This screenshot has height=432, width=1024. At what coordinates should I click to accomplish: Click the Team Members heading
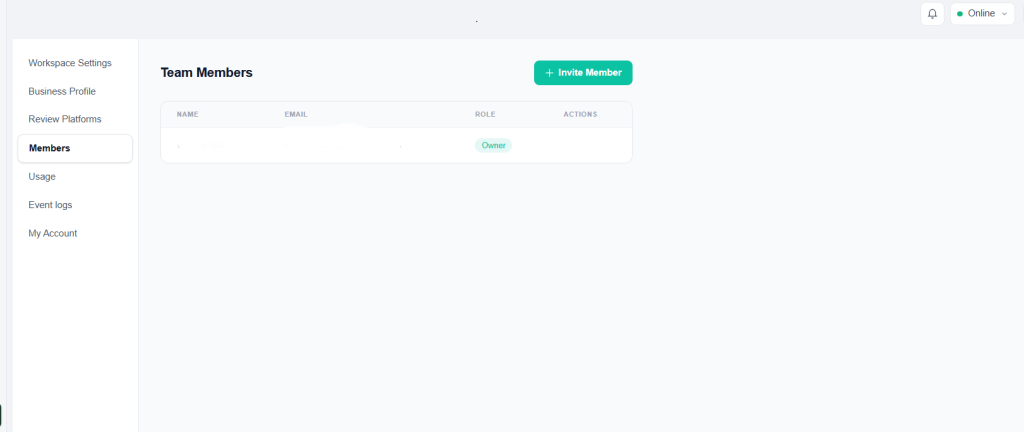[206, 72]
